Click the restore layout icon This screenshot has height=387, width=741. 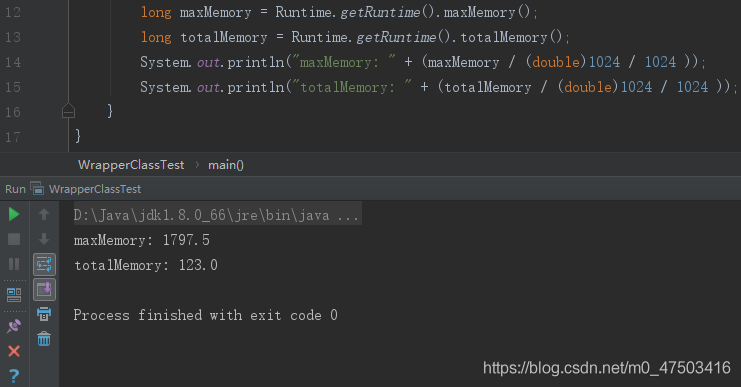[14, 295]
